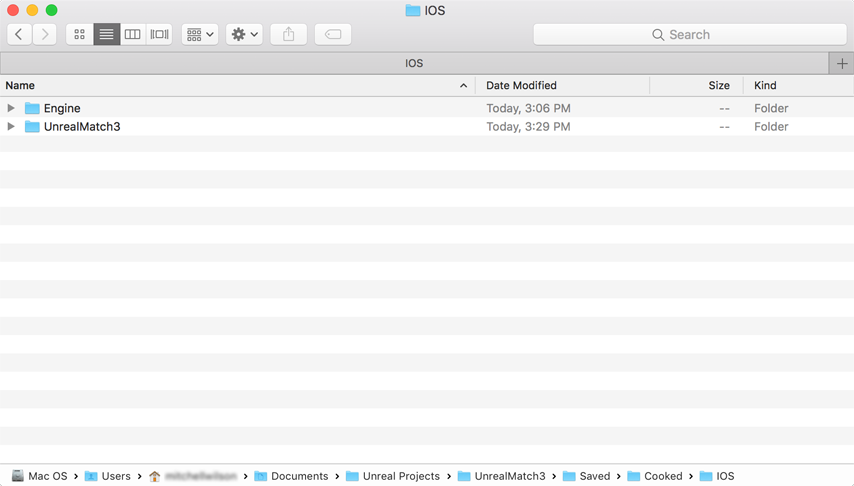Switch to Cover Flow view
The width and height of the screenshot is (854, 486).
click(x=159, y=34)
